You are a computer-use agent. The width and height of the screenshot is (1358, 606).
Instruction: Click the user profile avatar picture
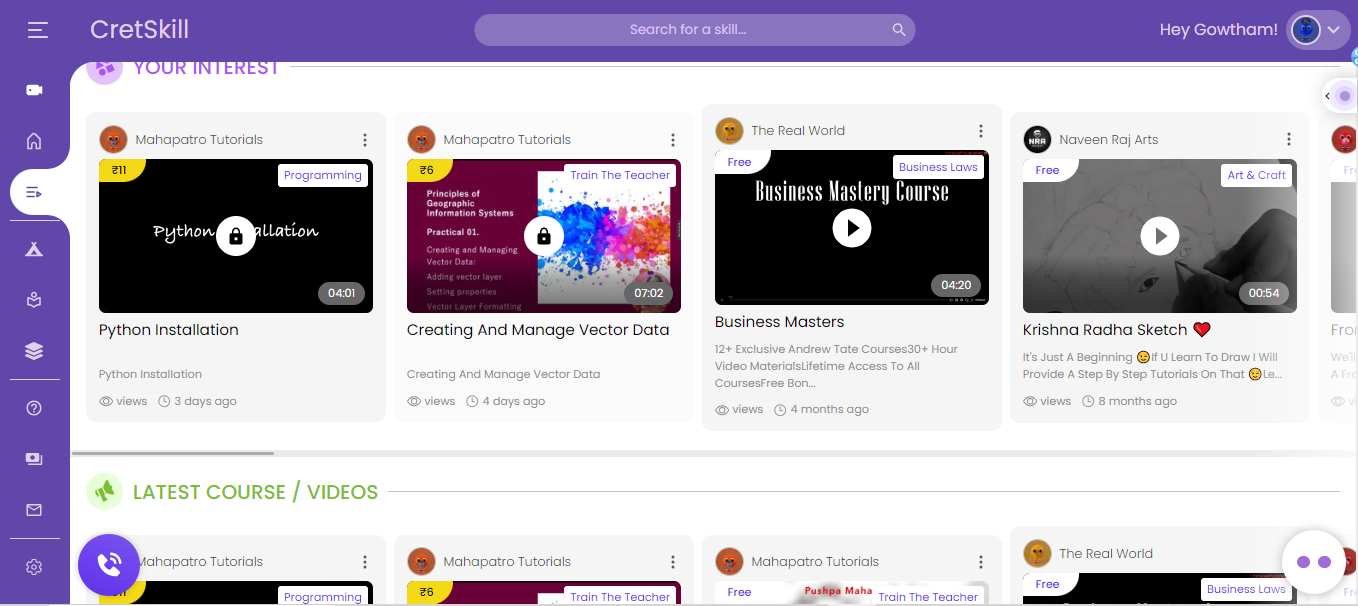pyautogui.click(x=1305, y=30)
